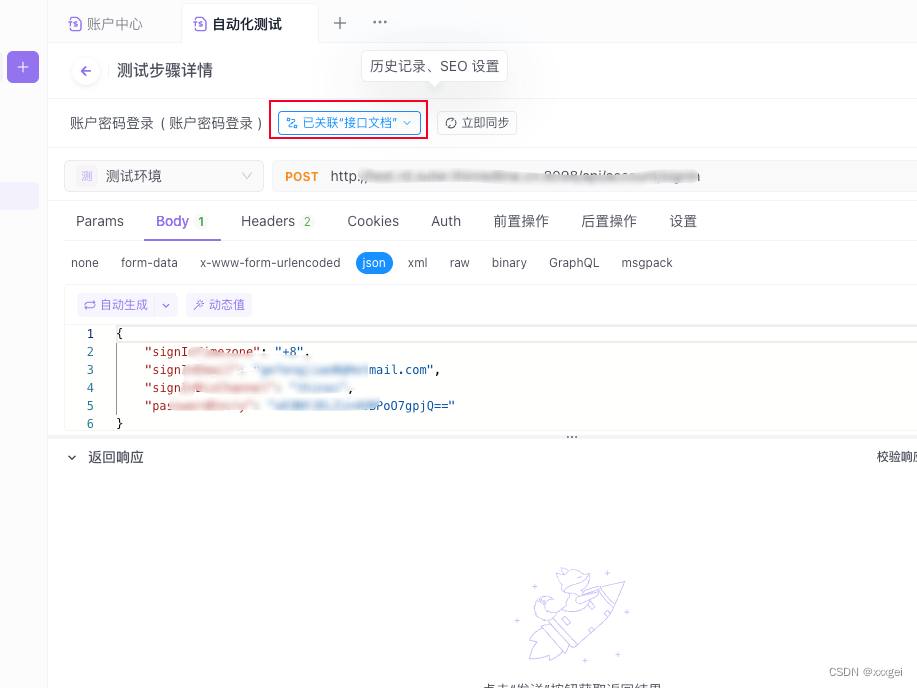The height and width of the screenshot is (688, 917).
Task: Open the 已关联接口文档 dropdown
Action: (x=350, y=123)
